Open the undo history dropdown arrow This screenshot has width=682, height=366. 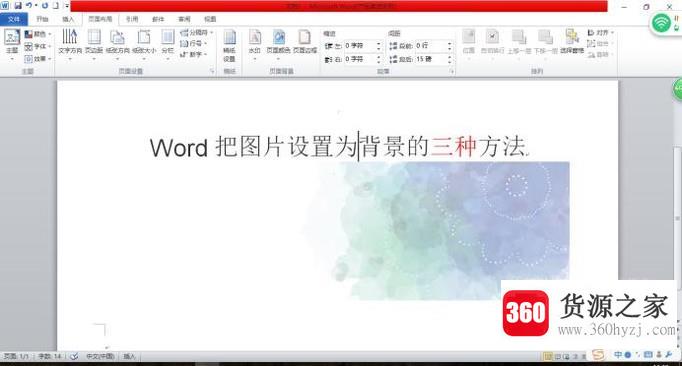point(36,6)
